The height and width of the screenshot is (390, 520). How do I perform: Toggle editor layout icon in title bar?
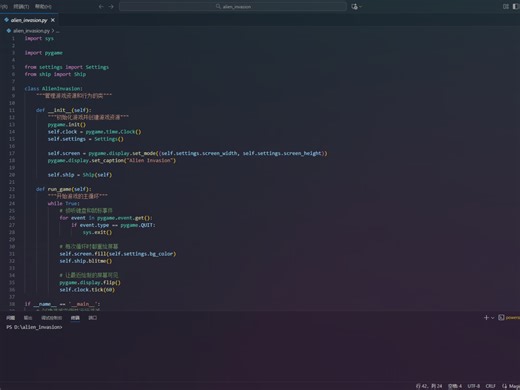pos(506,6)
